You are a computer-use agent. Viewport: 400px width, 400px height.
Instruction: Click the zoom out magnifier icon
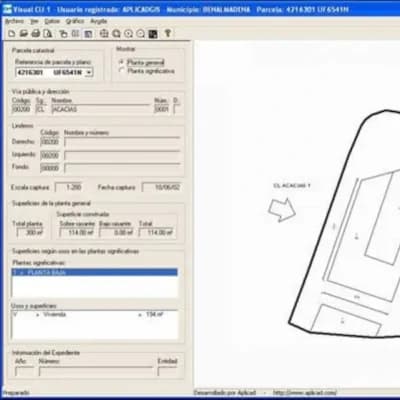pyautogui.click(x=141, y=33)
